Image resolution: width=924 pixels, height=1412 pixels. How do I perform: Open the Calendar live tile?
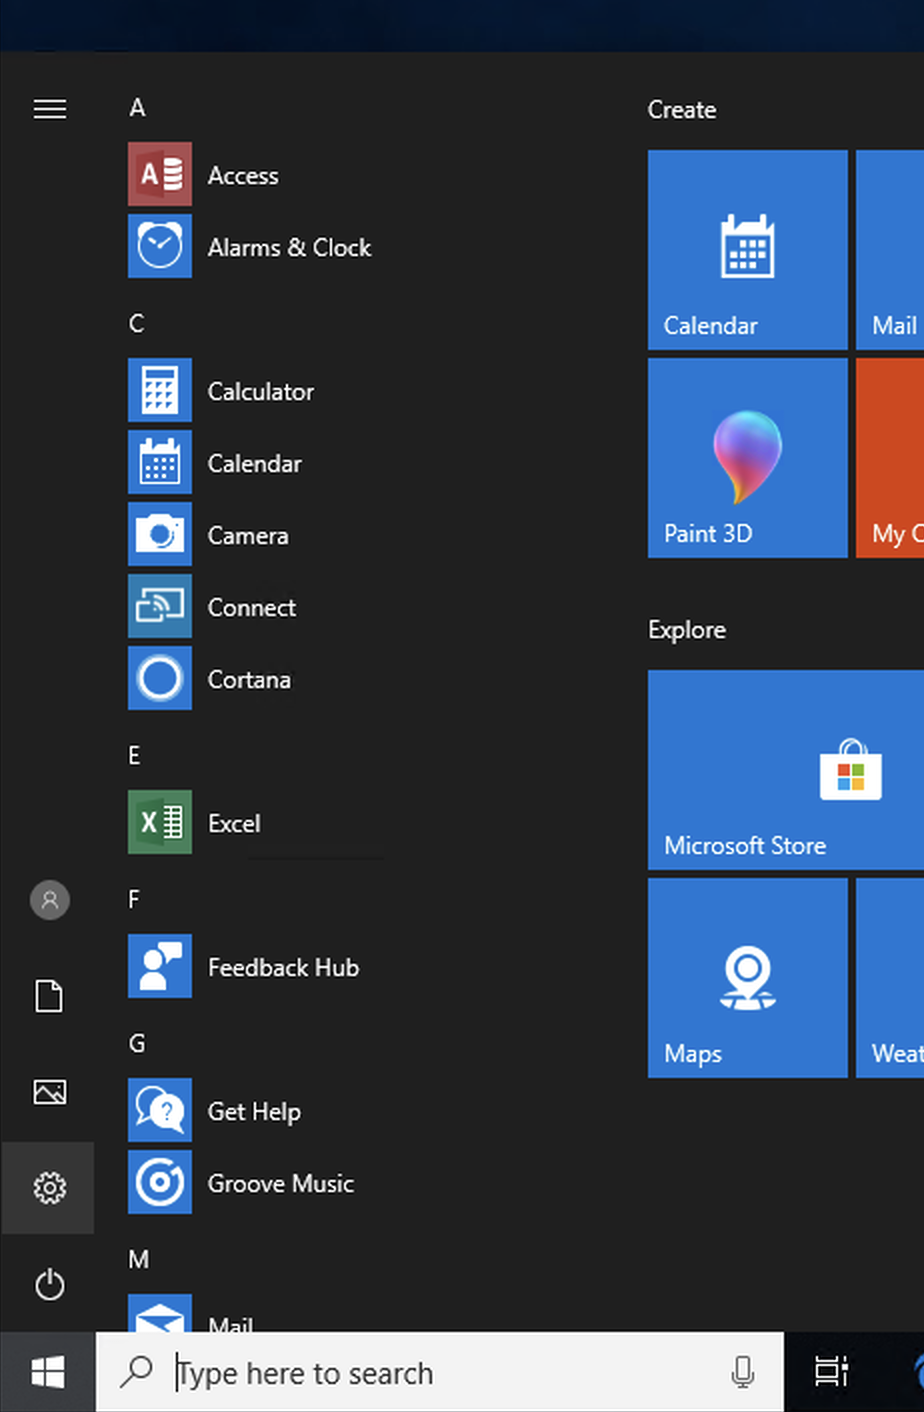coord(748,250)
